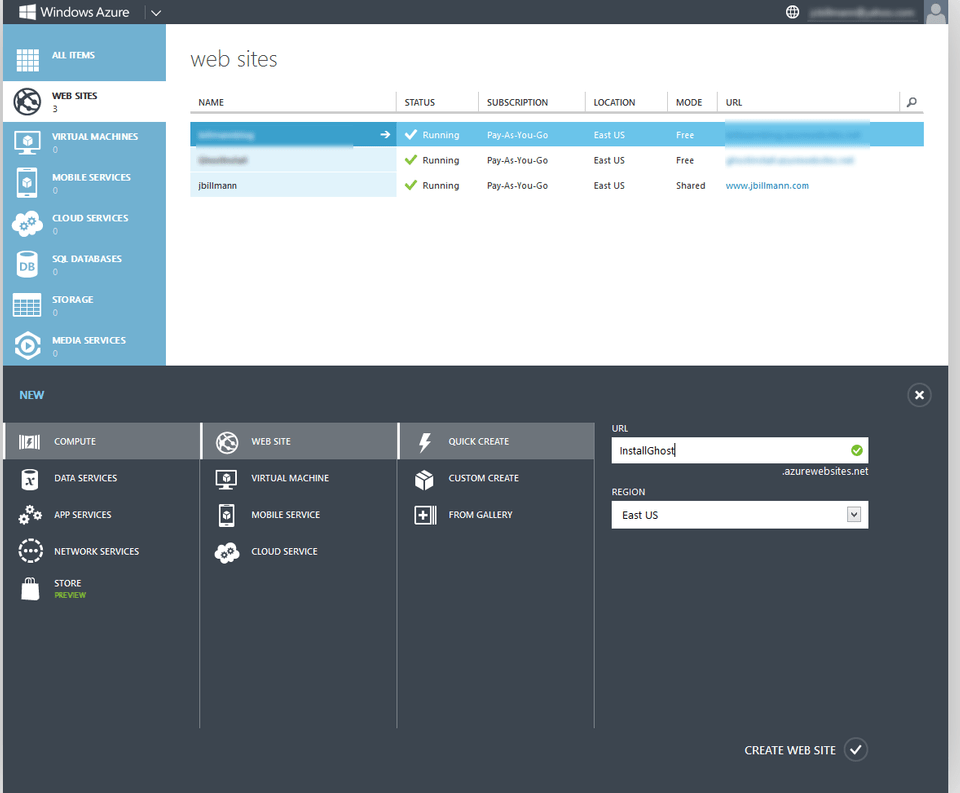Viewport: 960px width, 793px height.
Task: Open the user account avatar
Action: [936, 12]
